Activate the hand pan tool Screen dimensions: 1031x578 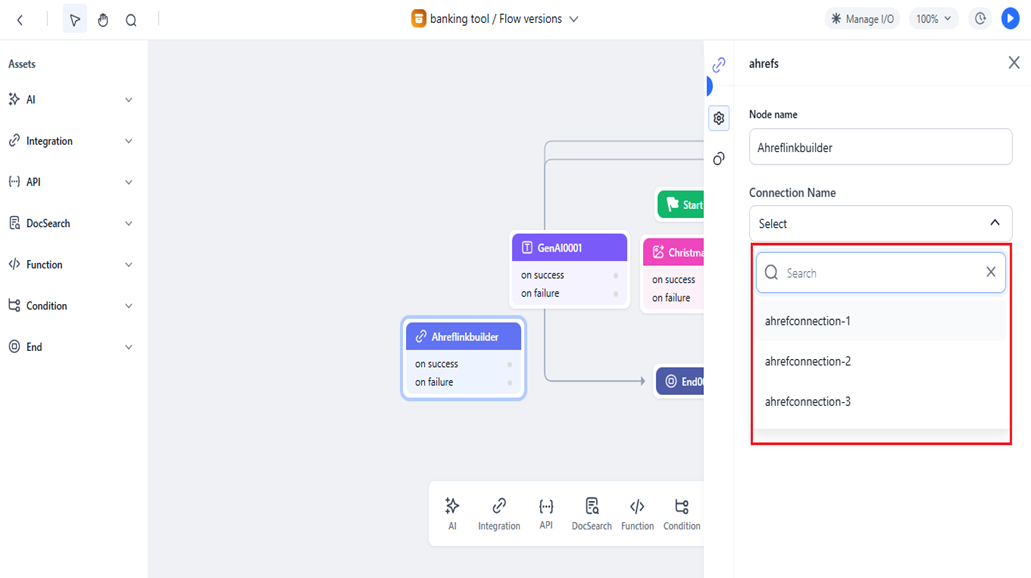click(103, 20)
